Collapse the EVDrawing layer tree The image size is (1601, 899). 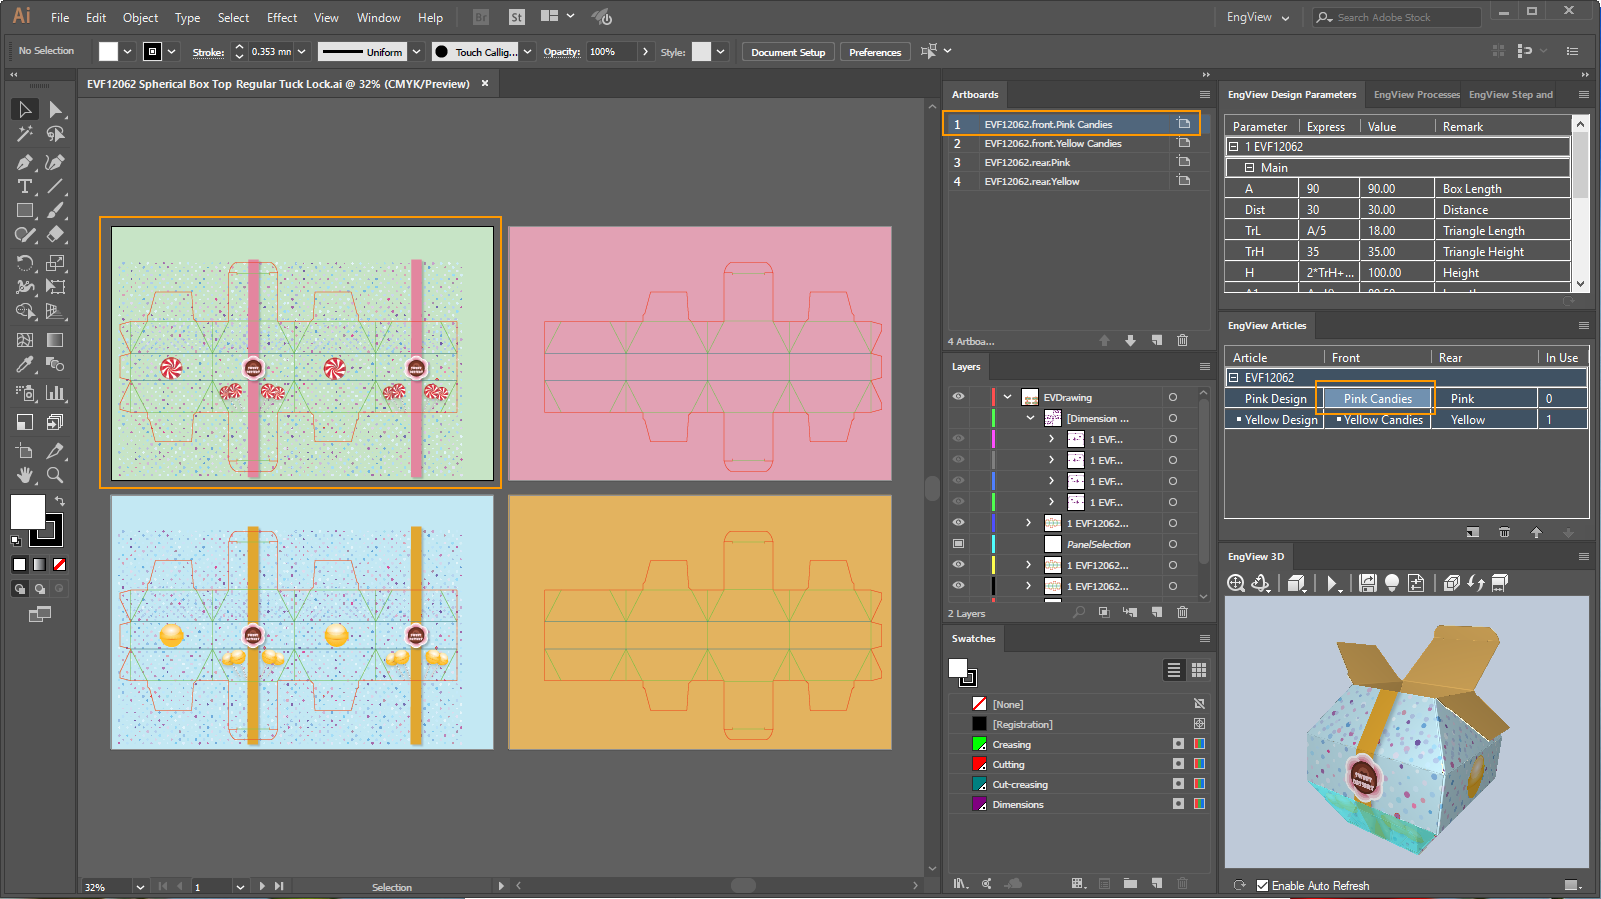tap(1008, 397)
